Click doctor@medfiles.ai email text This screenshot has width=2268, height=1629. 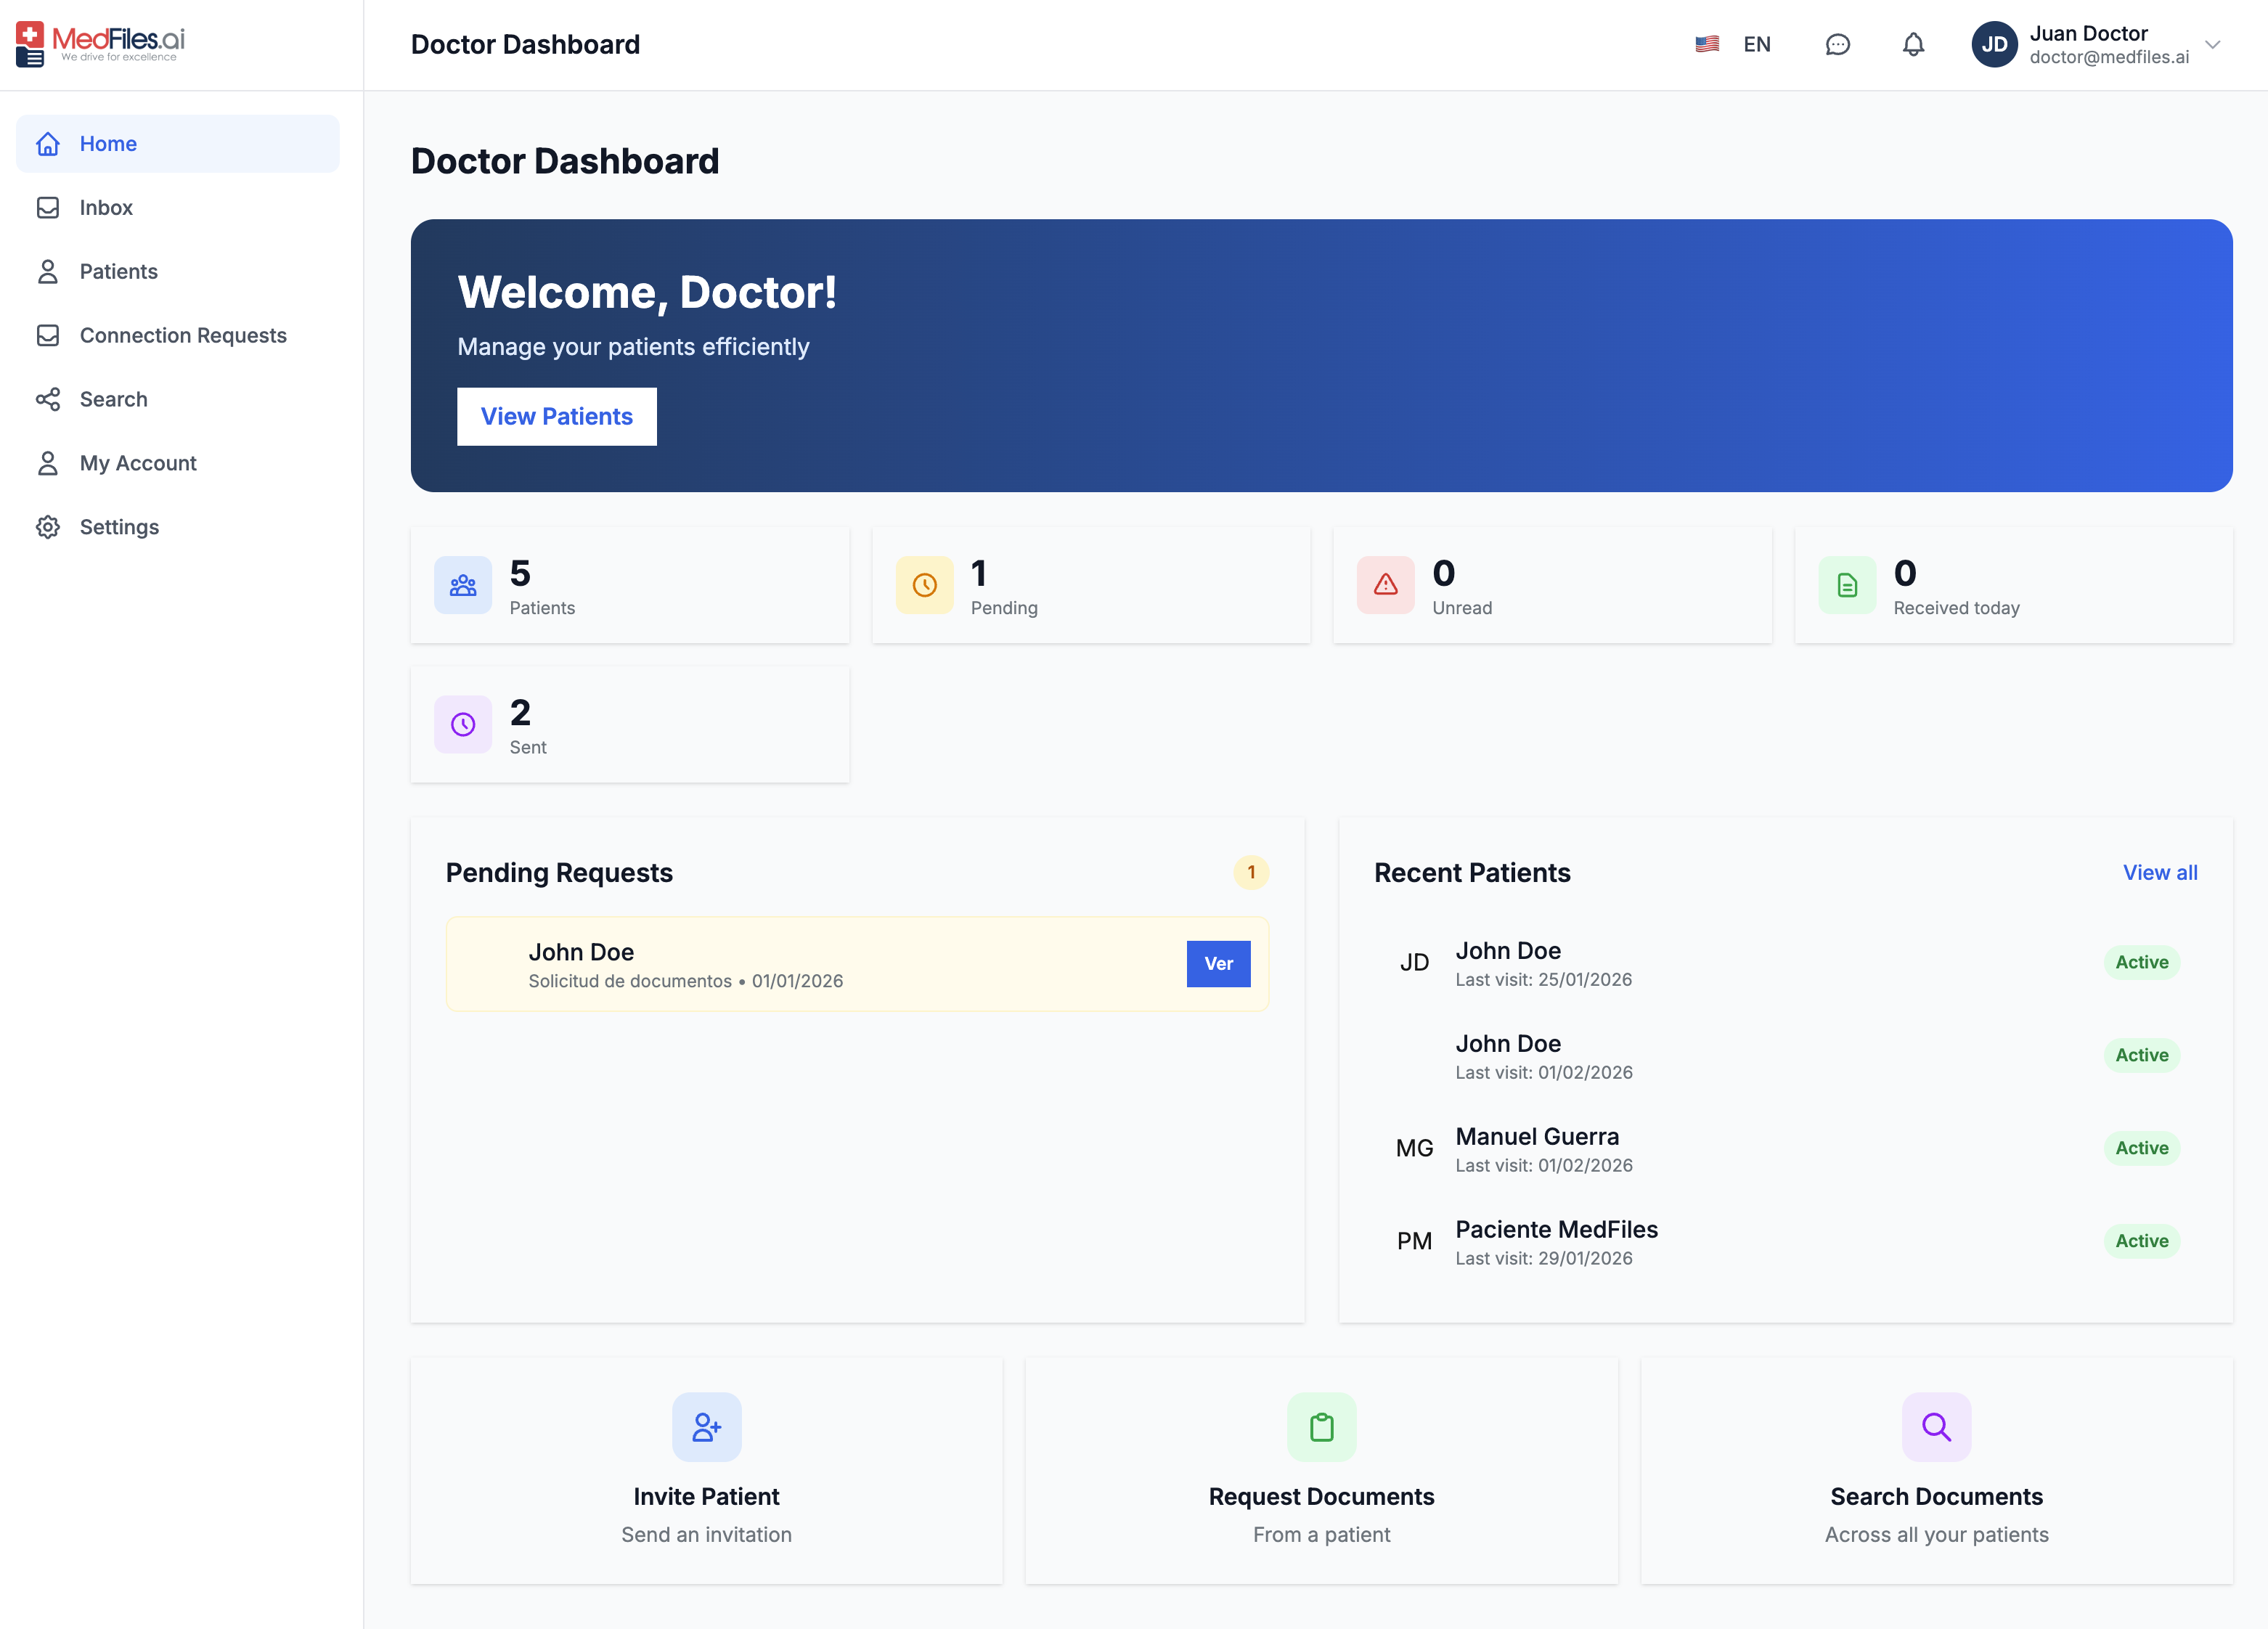pos(2108,58)
